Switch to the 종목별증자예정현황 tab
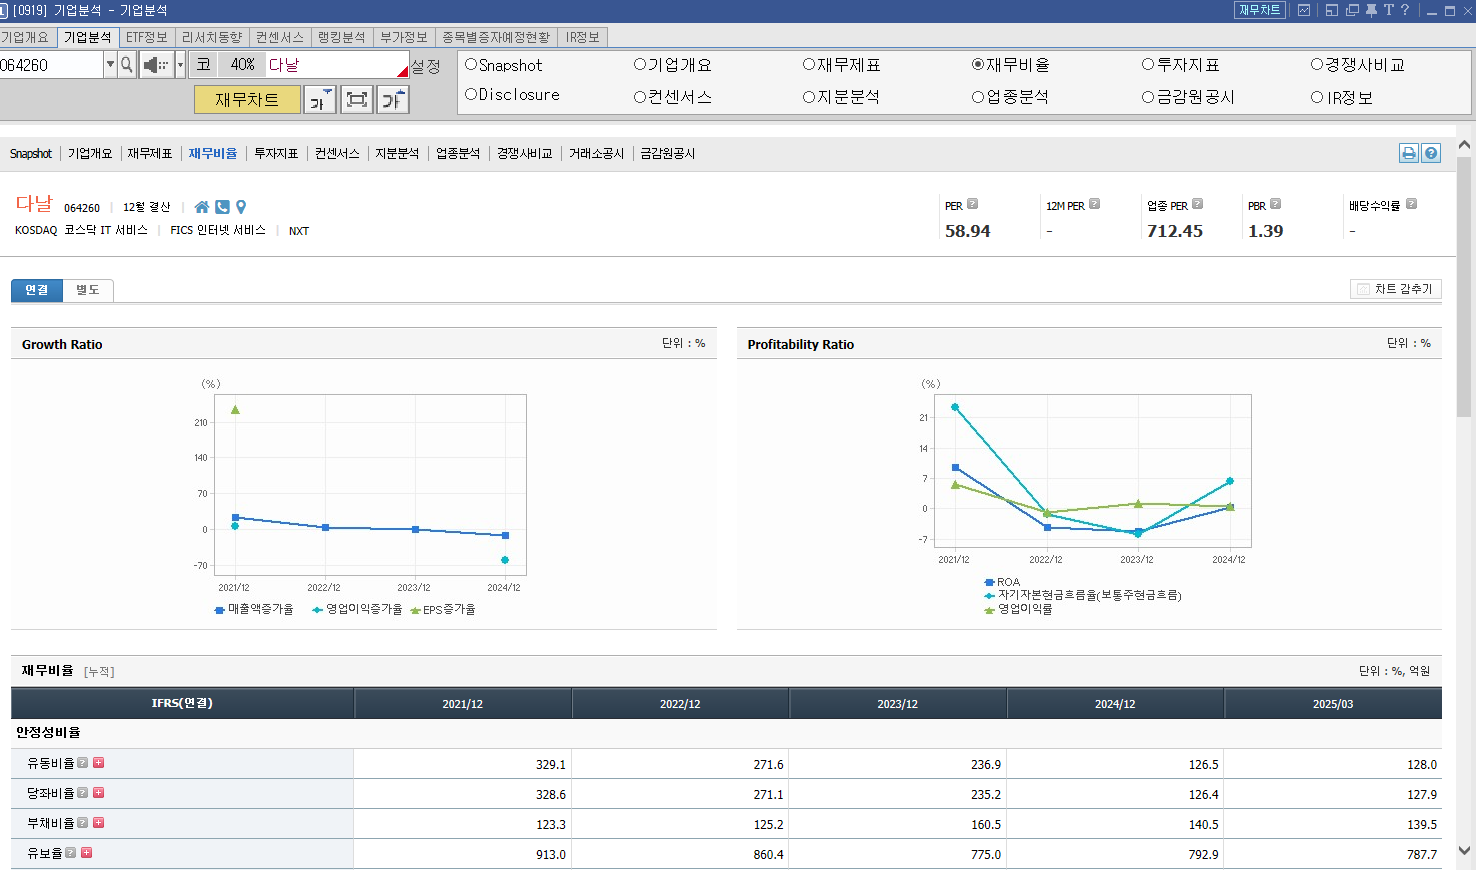 [x=496, y=37]
